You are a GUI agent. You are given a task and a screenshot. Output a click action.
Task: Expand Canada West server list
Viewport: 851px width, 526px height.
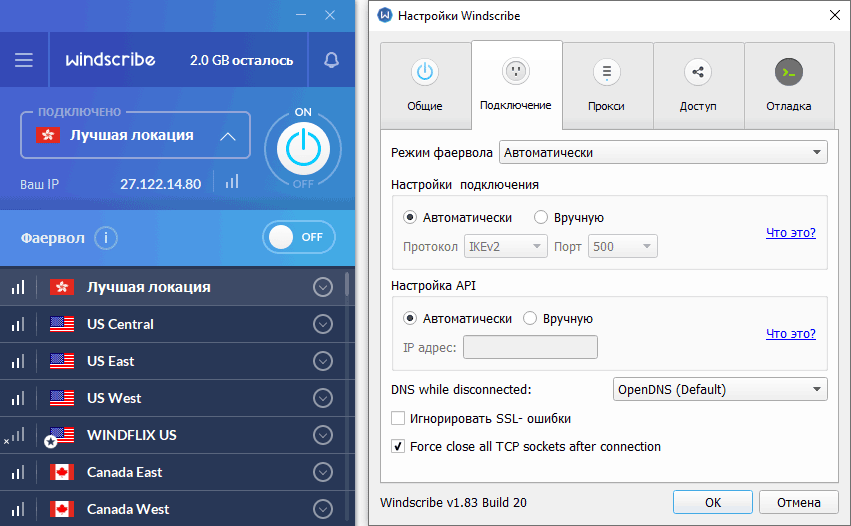323,509
